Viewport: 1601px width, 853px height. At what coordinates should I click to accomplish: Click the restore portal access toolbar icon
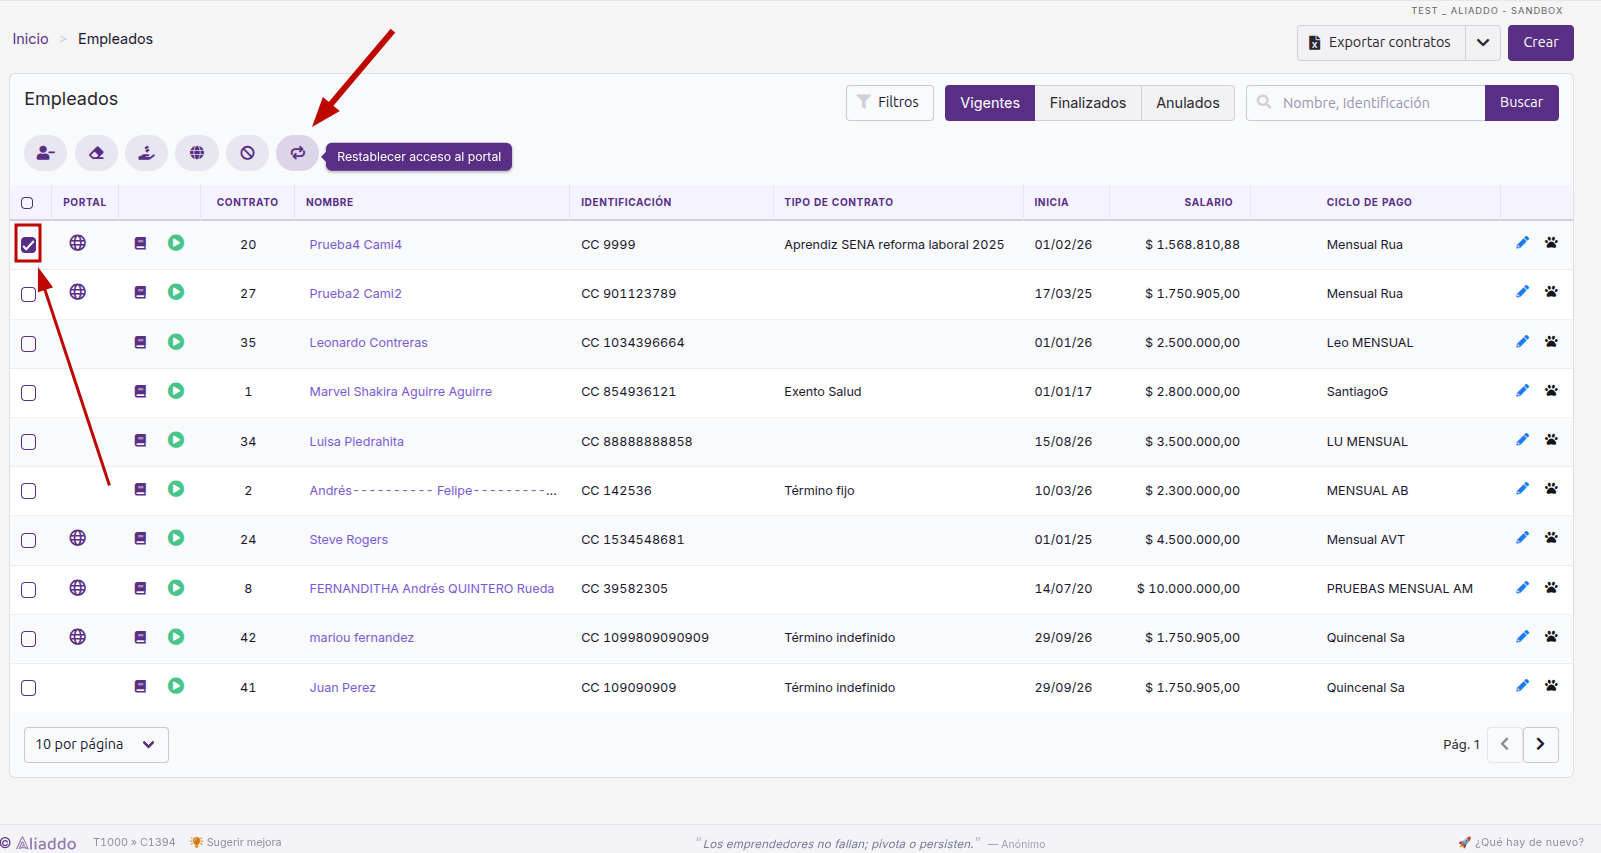point(297,153)
